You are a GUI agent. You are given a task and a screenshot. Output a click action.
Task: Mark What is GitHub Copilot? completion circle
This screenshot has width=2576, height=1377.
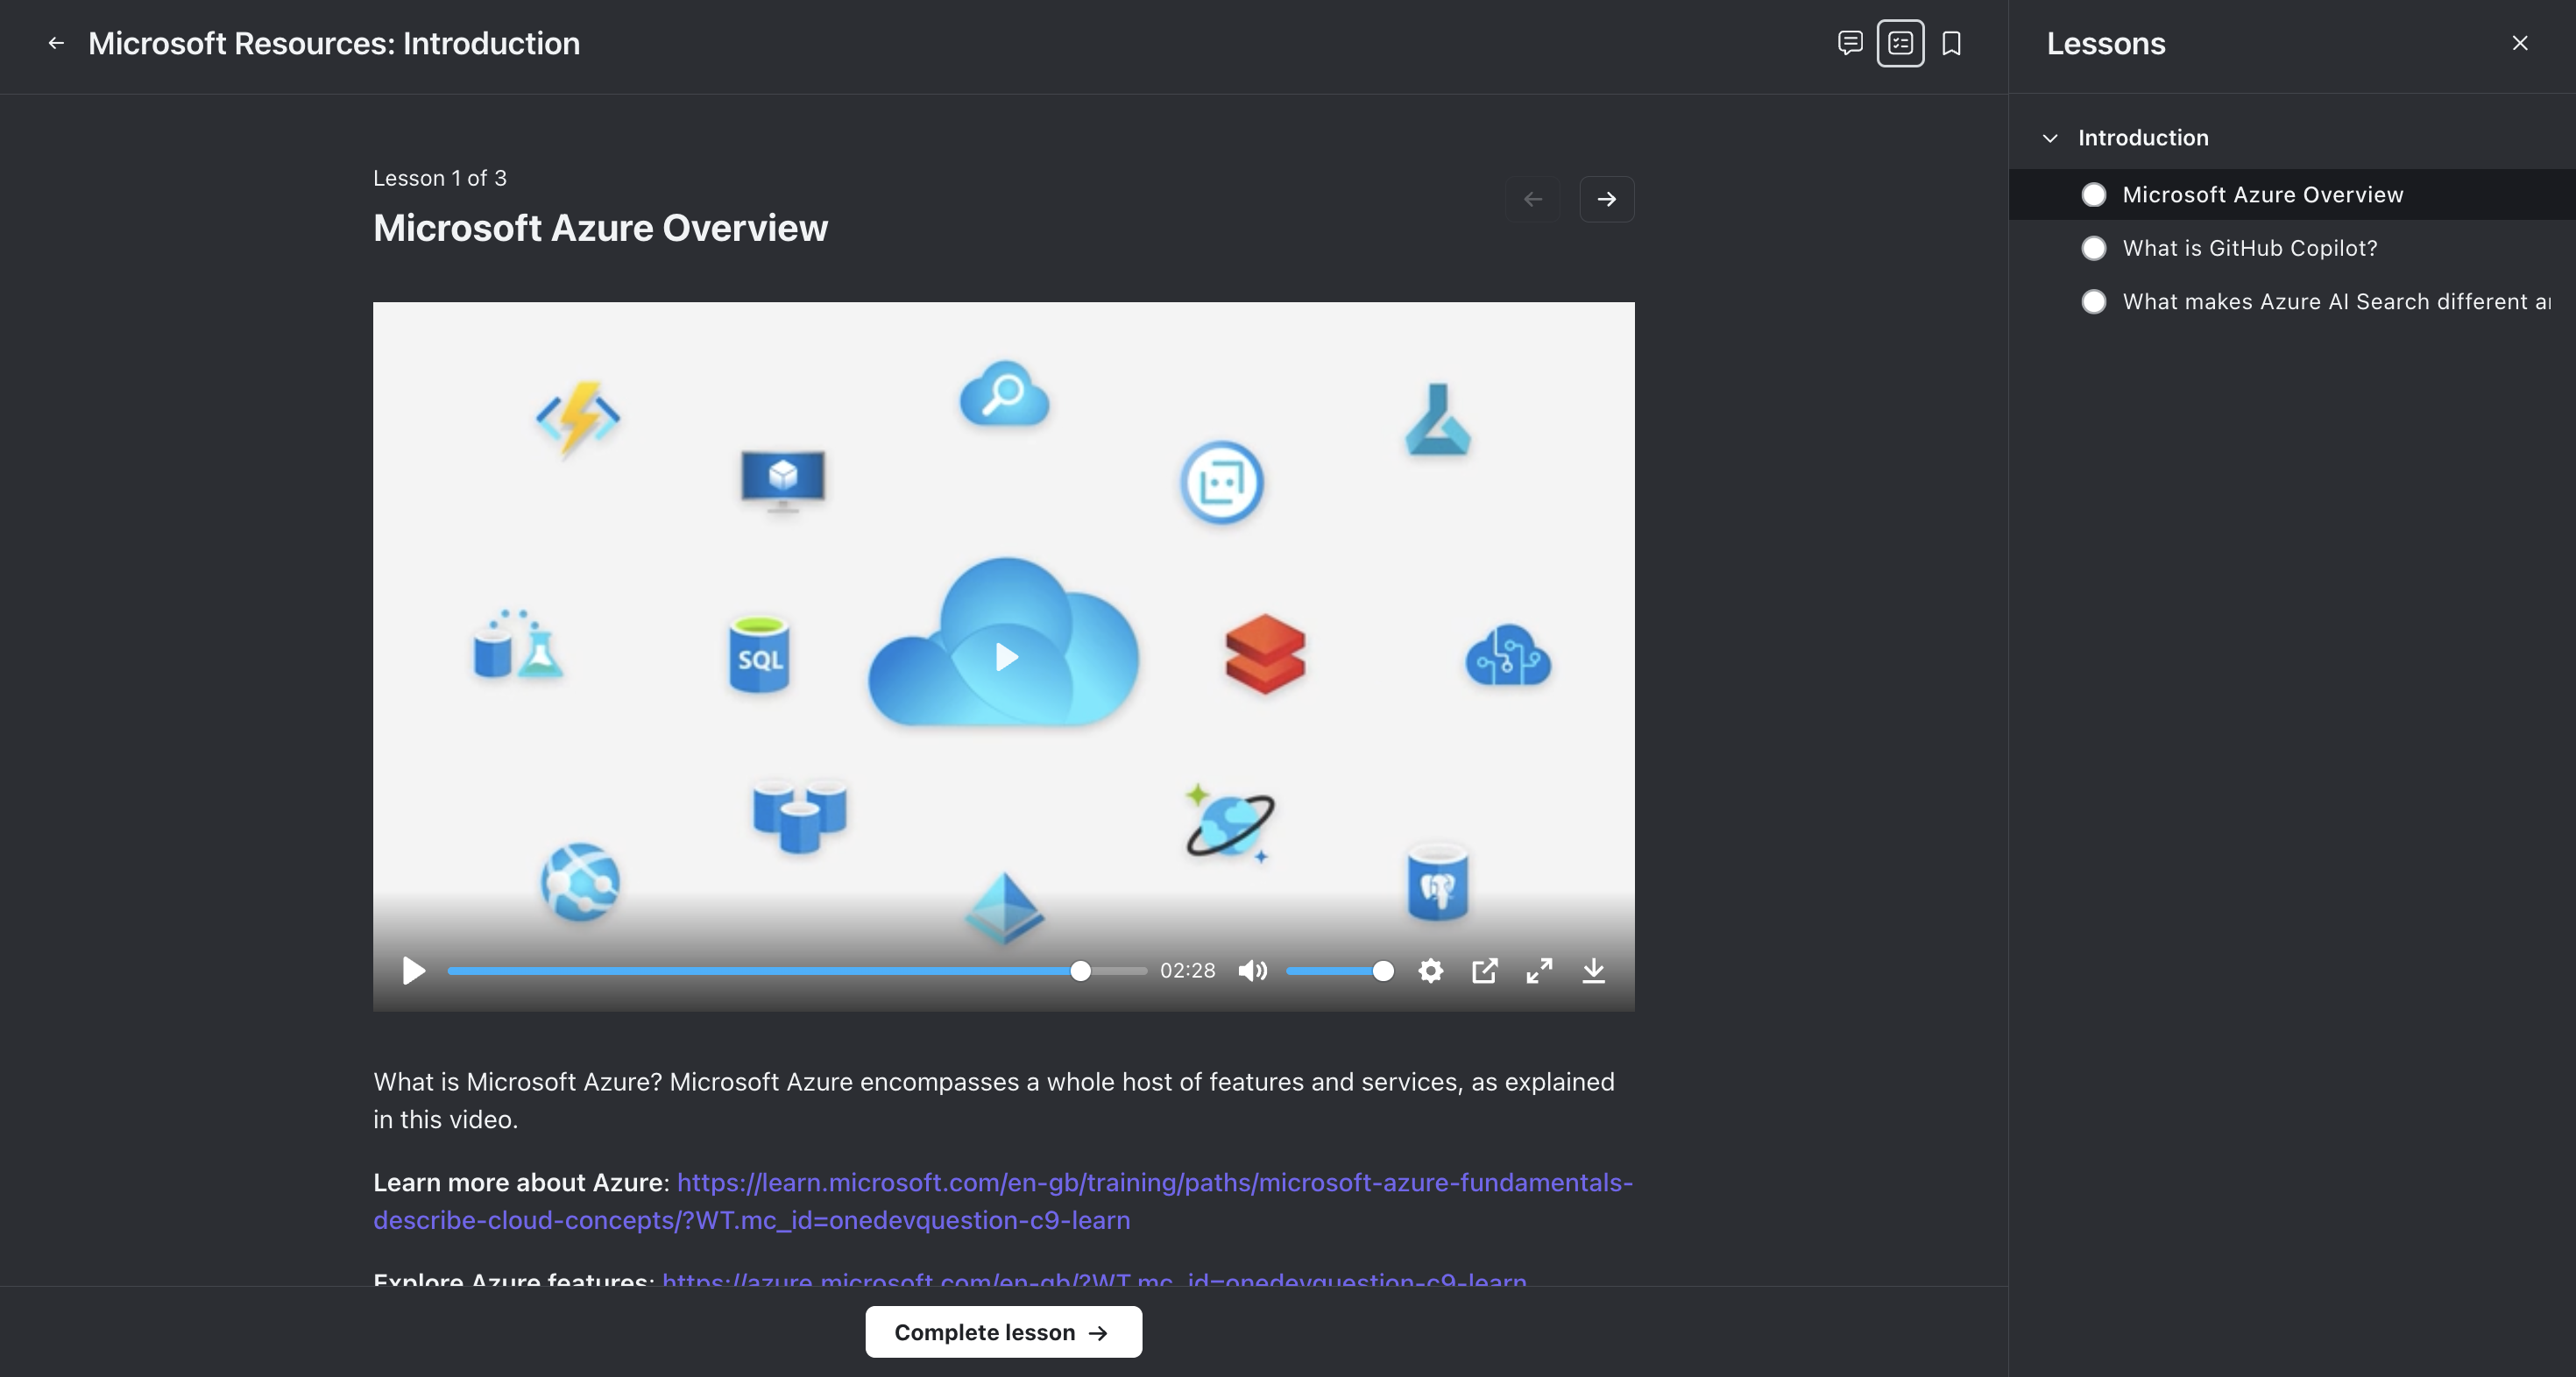(2093, 248)
